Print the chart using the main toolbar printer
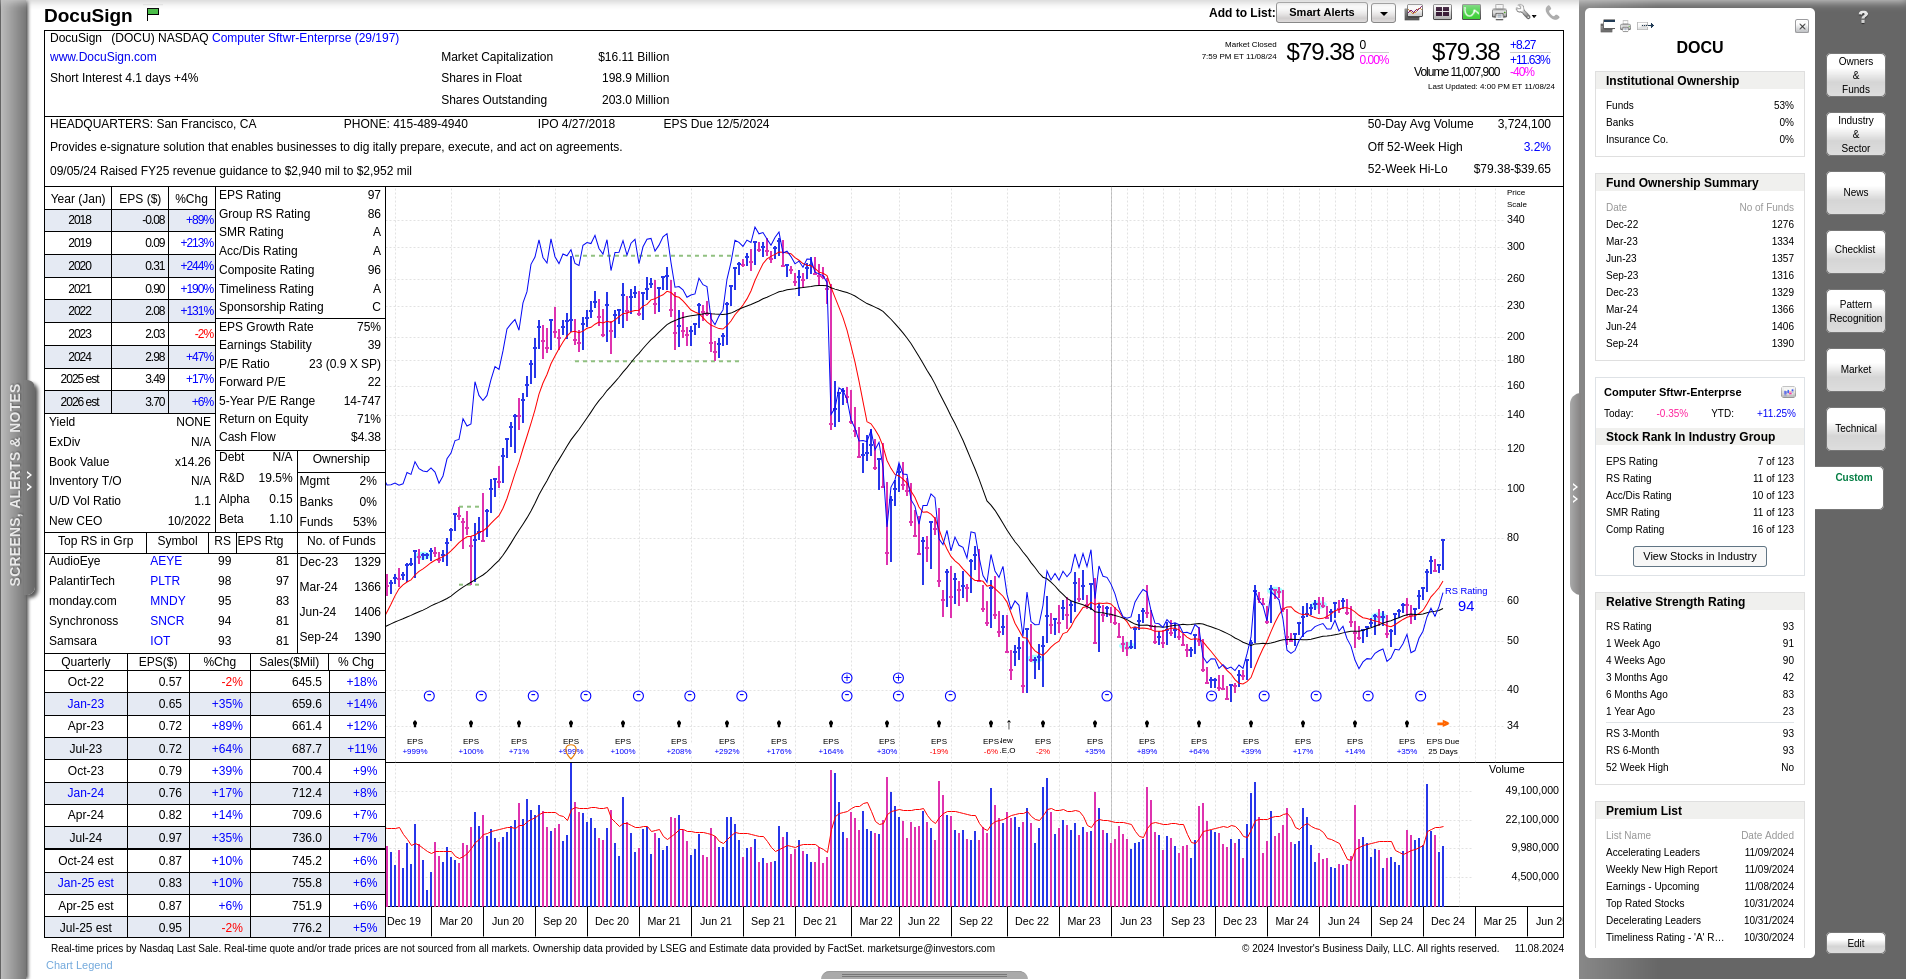 (1499, 13)
